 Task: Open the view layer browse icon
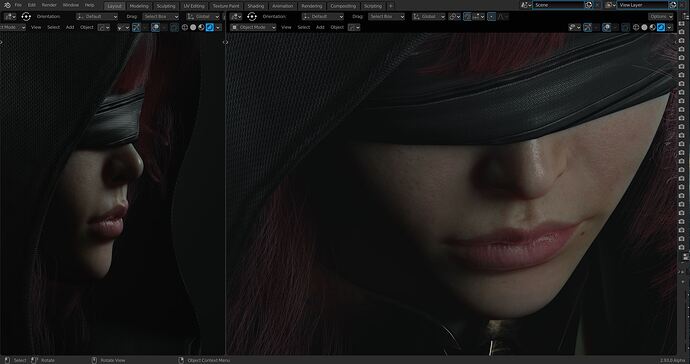pos(610,5)
